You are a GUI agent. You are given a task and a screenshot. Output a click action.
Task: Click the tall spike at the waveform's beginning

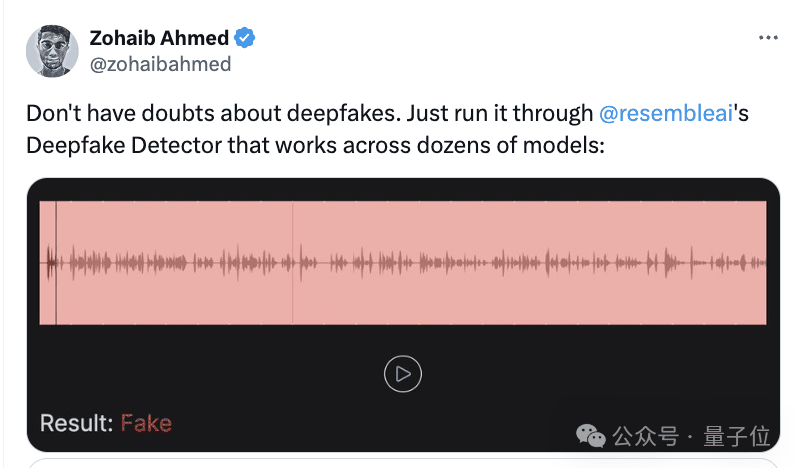(48, 262)
